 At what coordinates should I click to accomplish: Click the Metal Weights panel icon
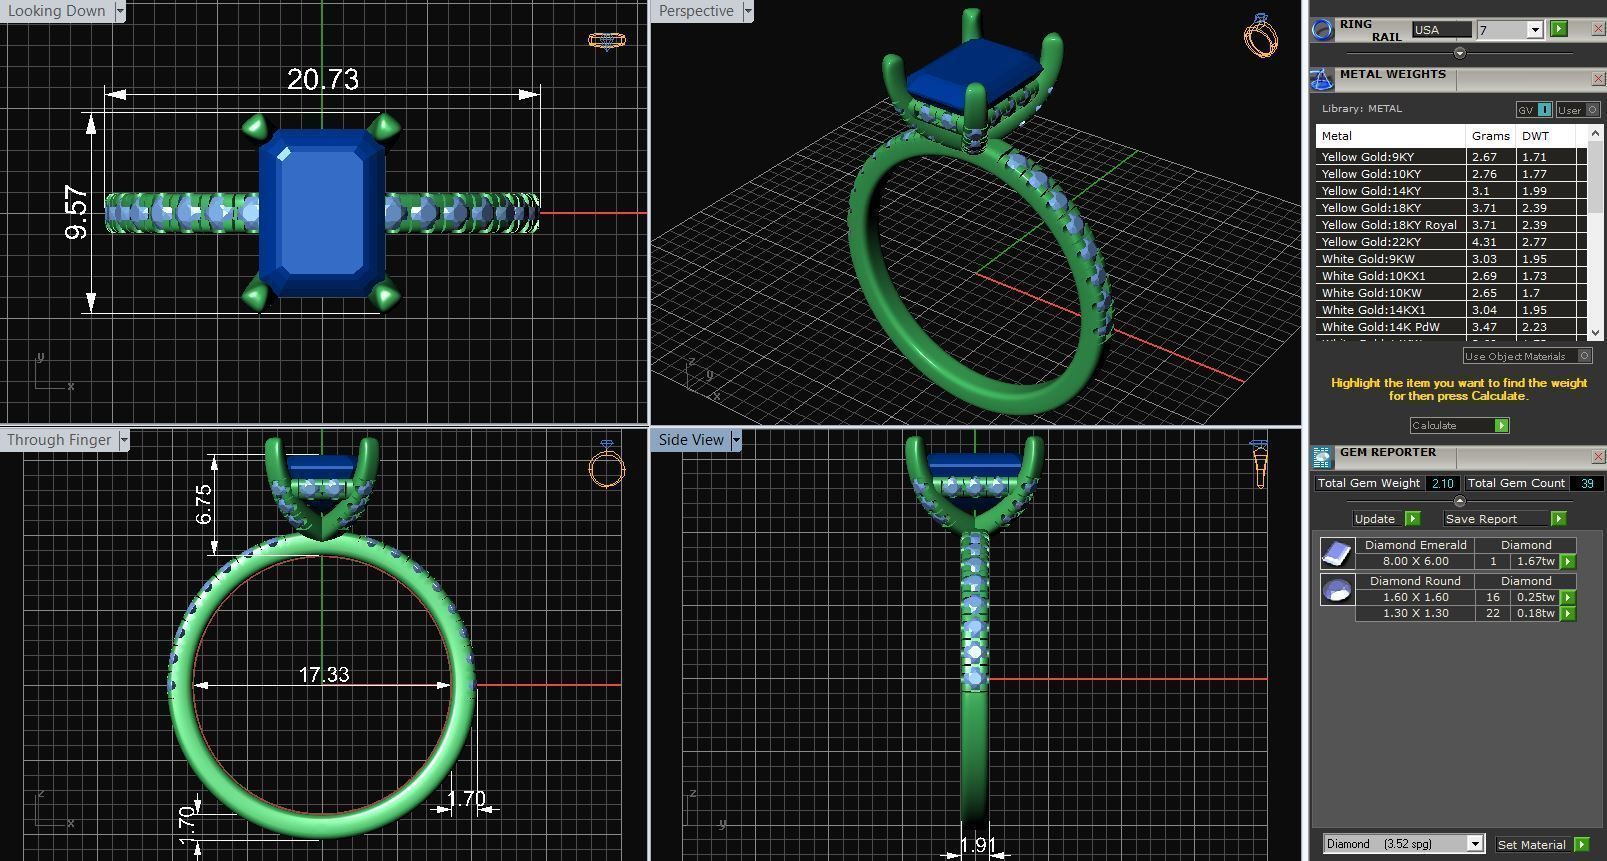point(1322,80)
